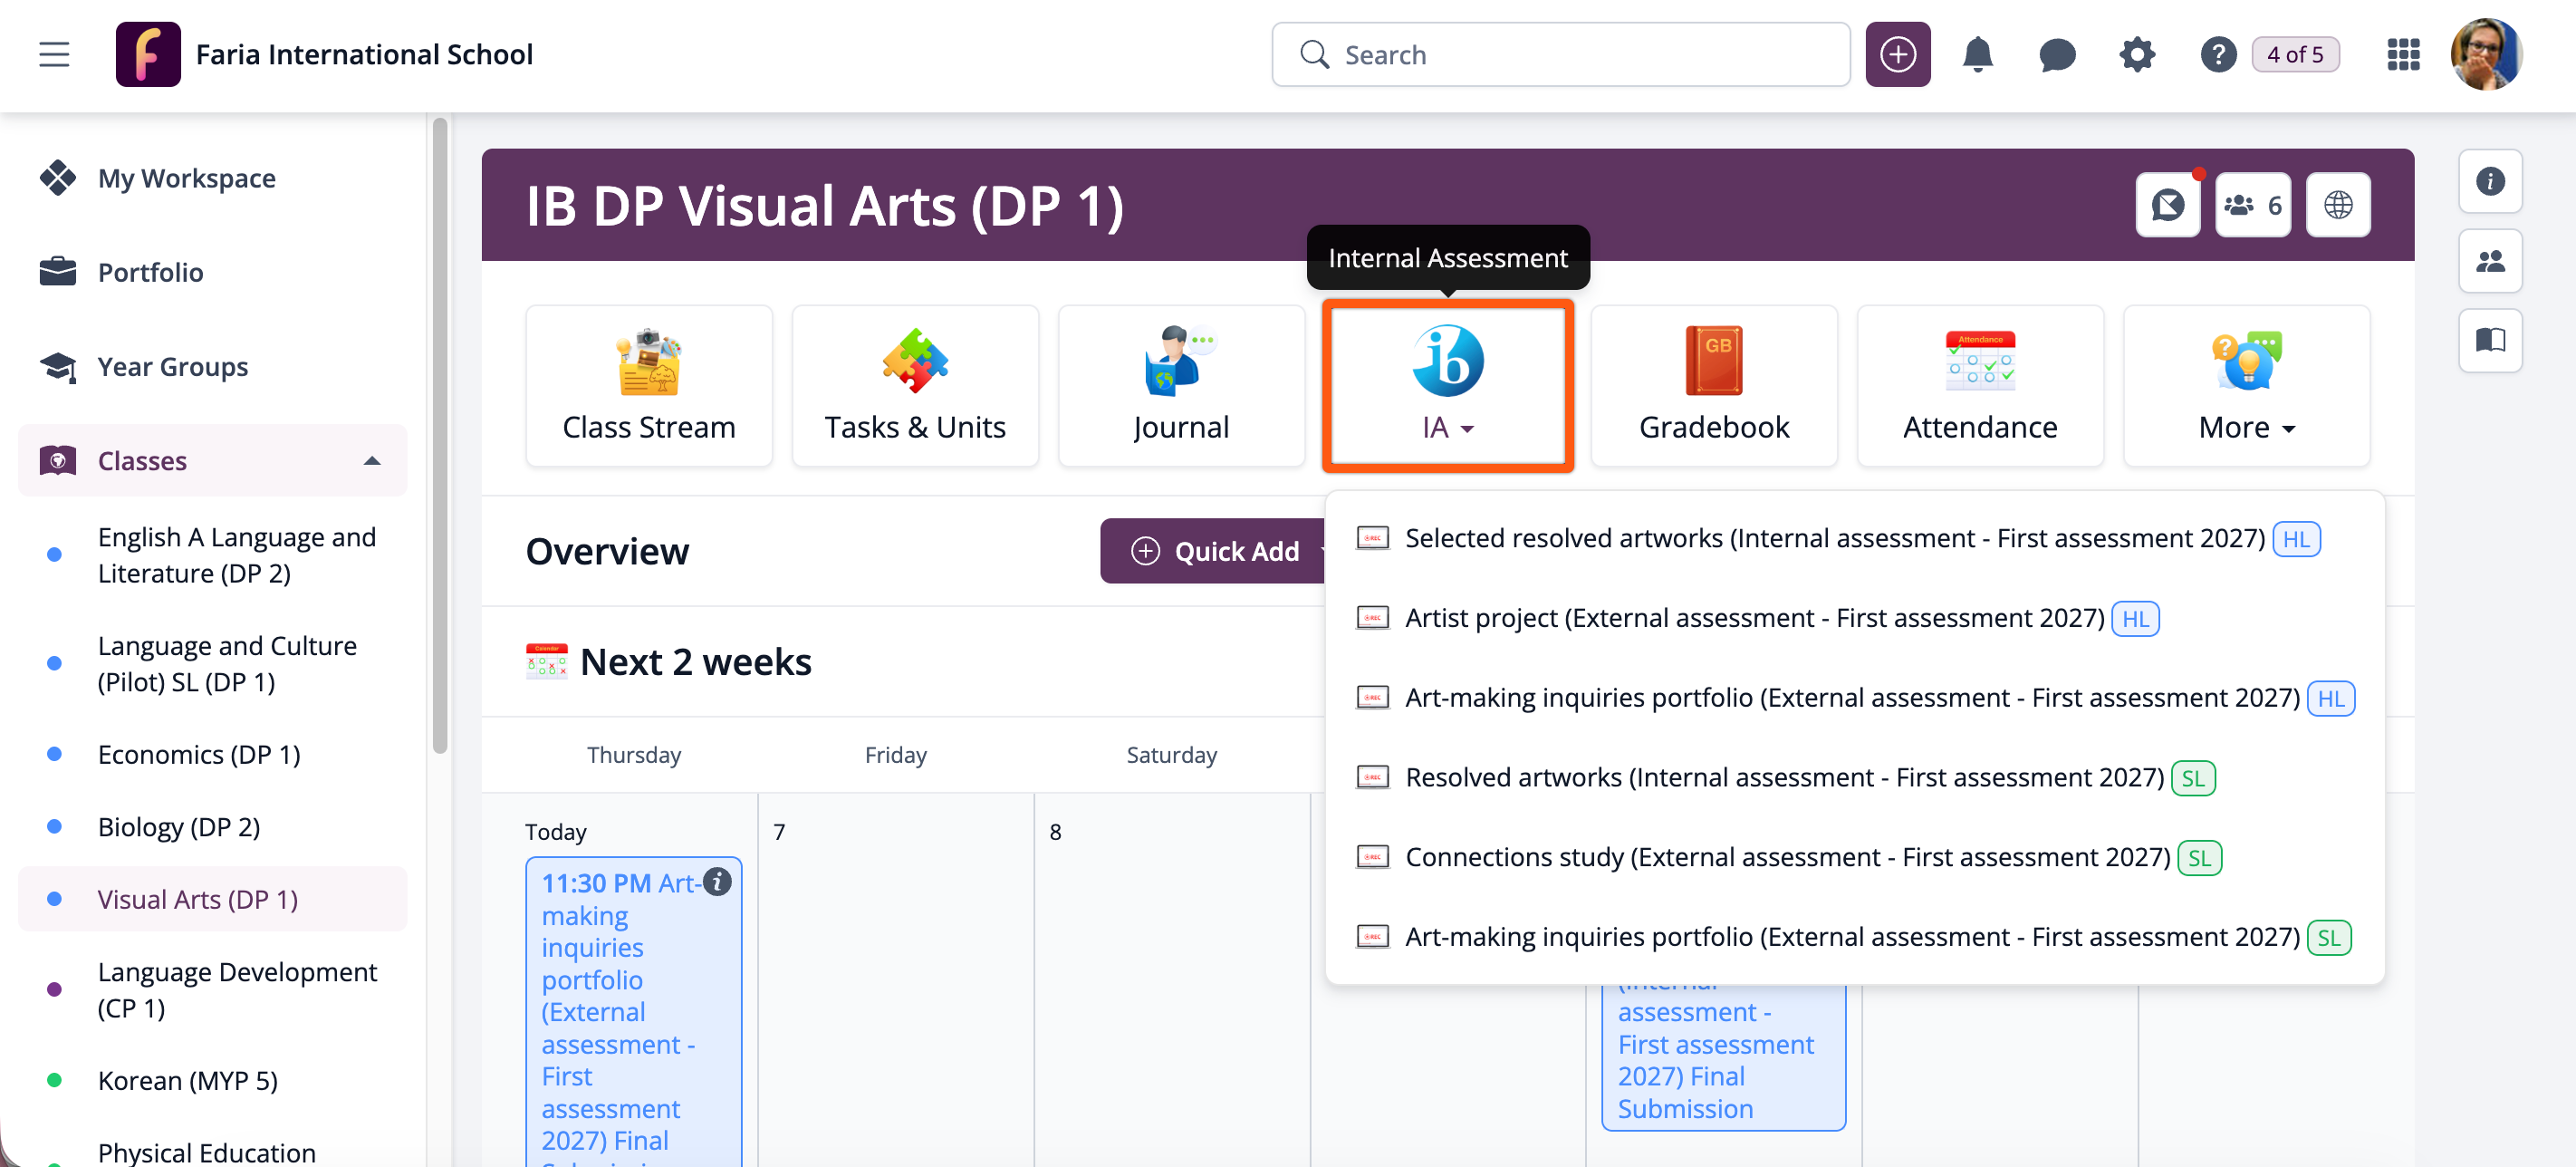The width and height of the screenshot is (2576, 1167).
Task: Click the Search input field
Action: pos(1560,54)
